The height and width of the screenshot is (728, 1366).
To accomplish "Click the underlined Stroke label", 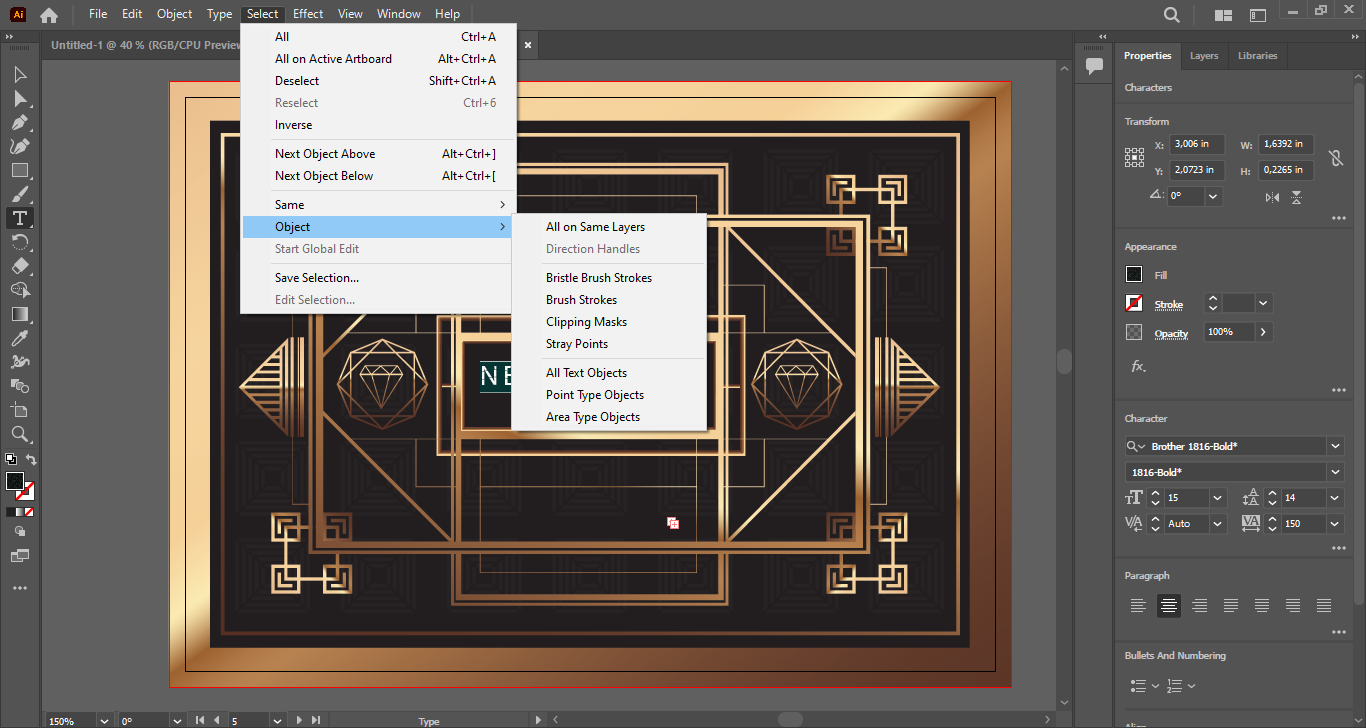I will pyautogui.click(x=1168, y=304).
